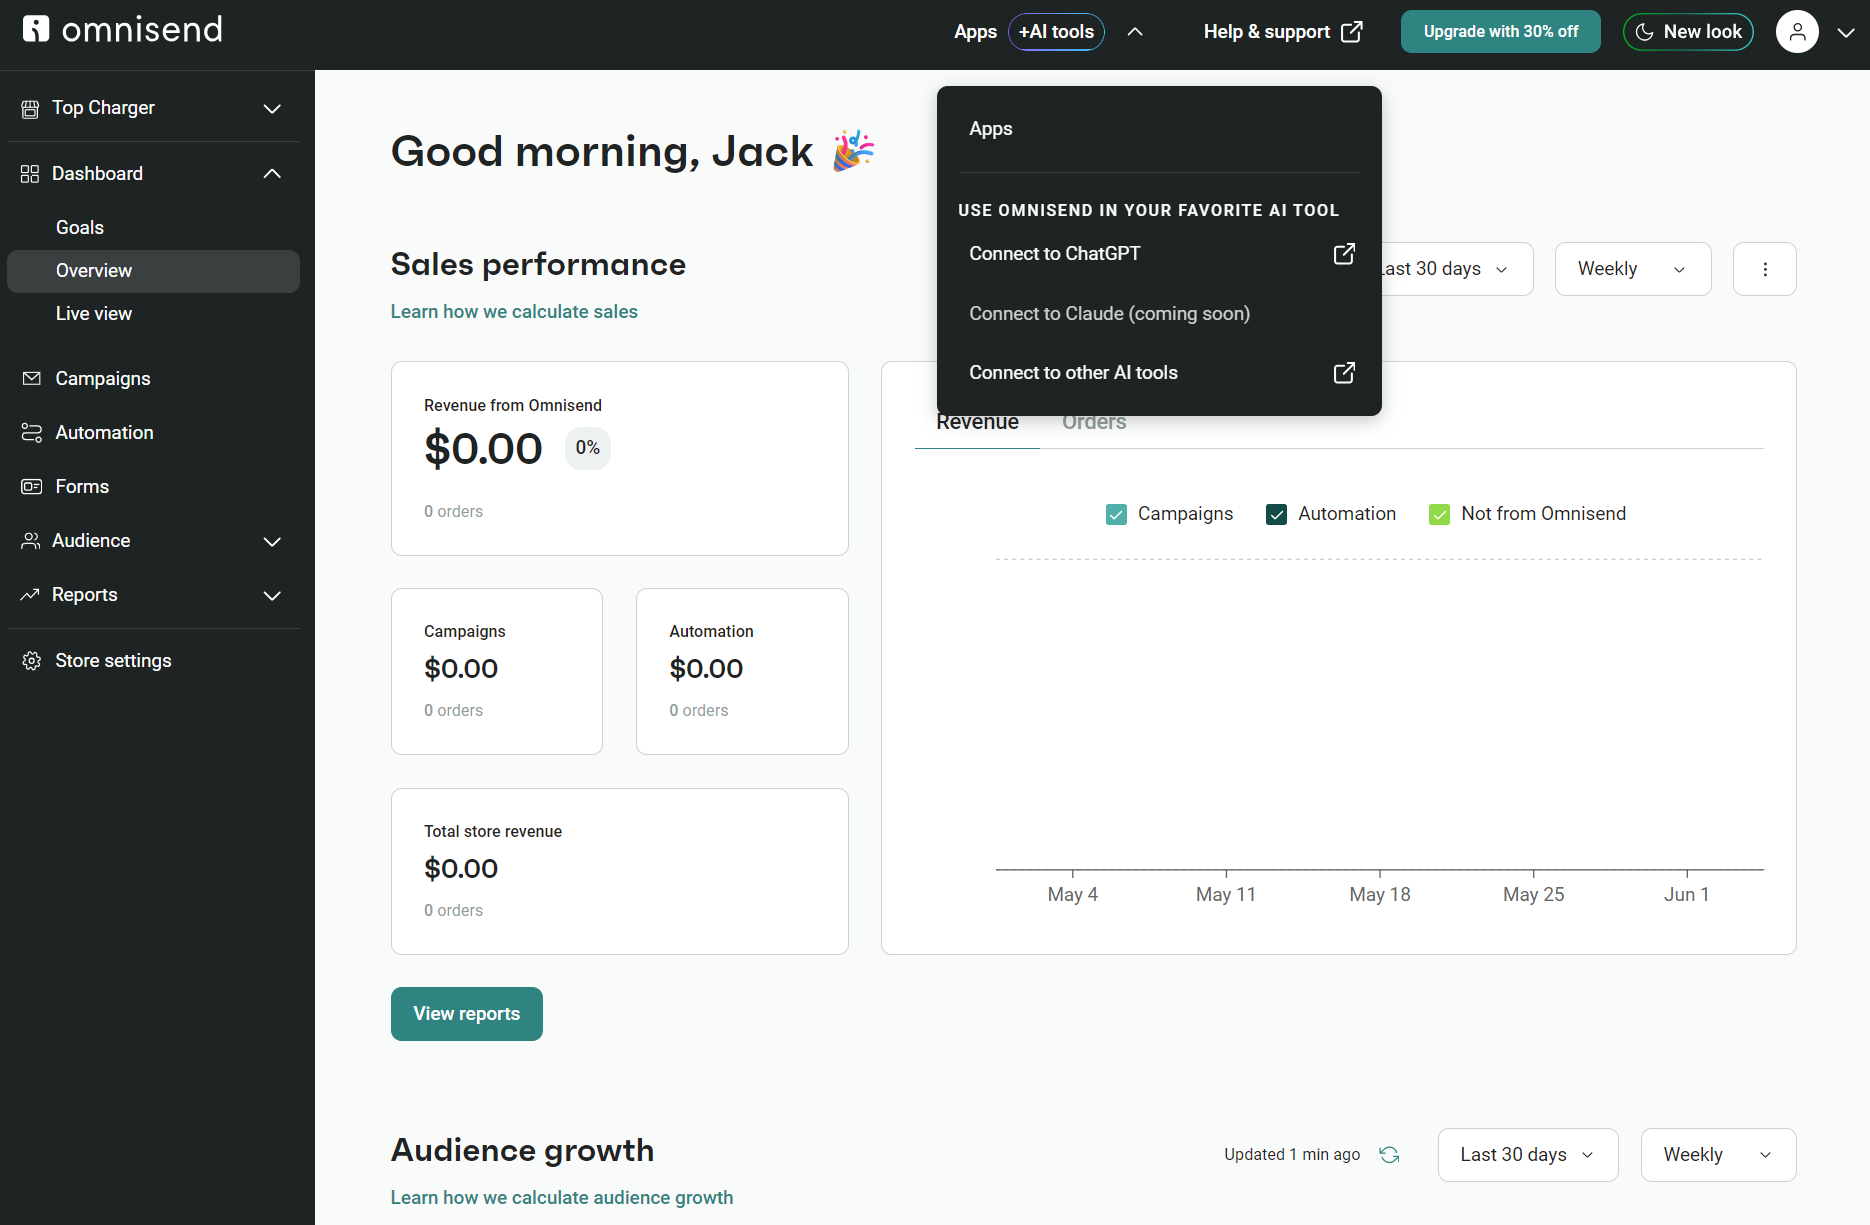Image resolution: width=1870 pixels, height=1225 pixels.
Task: Toggle the Campaigns chart checkbox
Action: 1116,514
